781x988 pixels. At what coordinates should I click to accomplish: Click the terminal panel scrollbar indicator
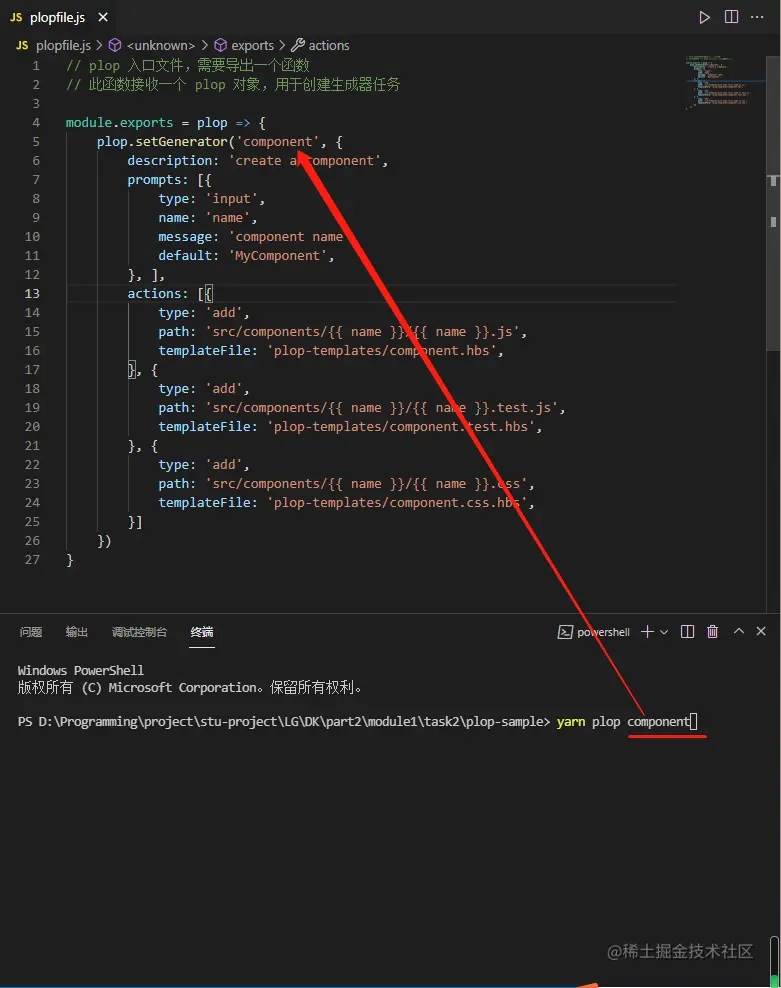(774, 961)
